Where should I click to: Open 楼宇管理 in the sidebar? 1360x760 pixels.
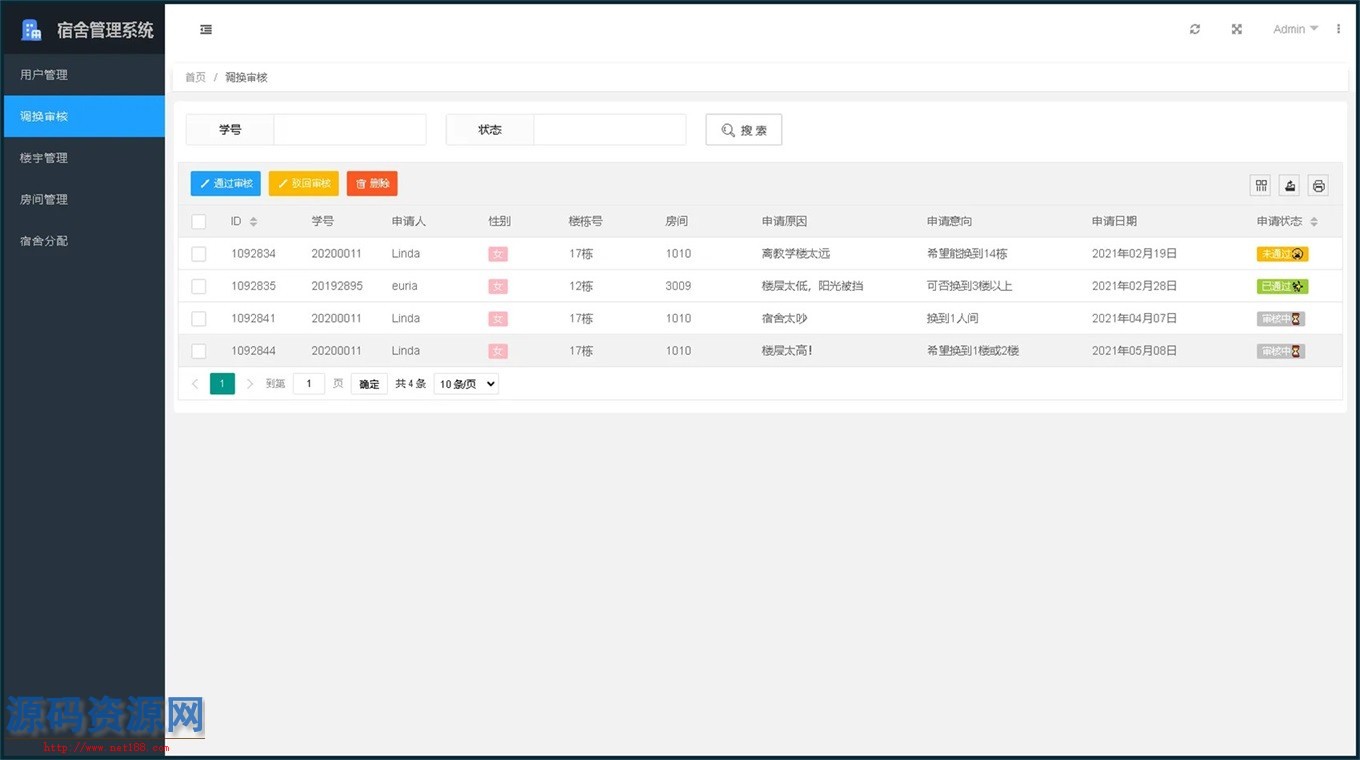44,158
